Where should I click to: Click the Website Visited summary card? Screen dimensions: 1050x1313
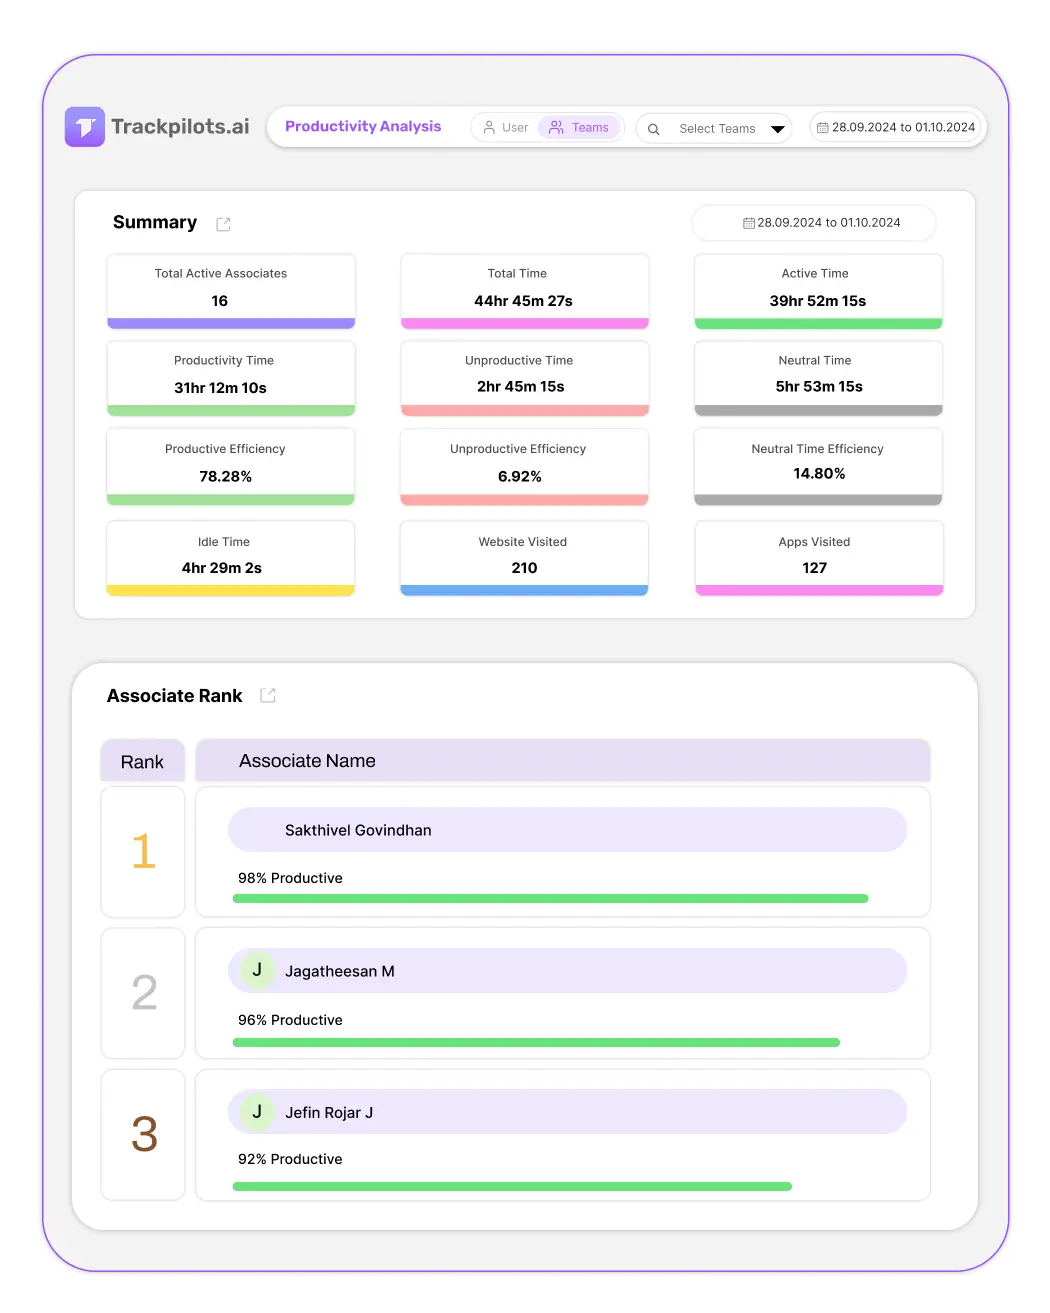point(524,556)
